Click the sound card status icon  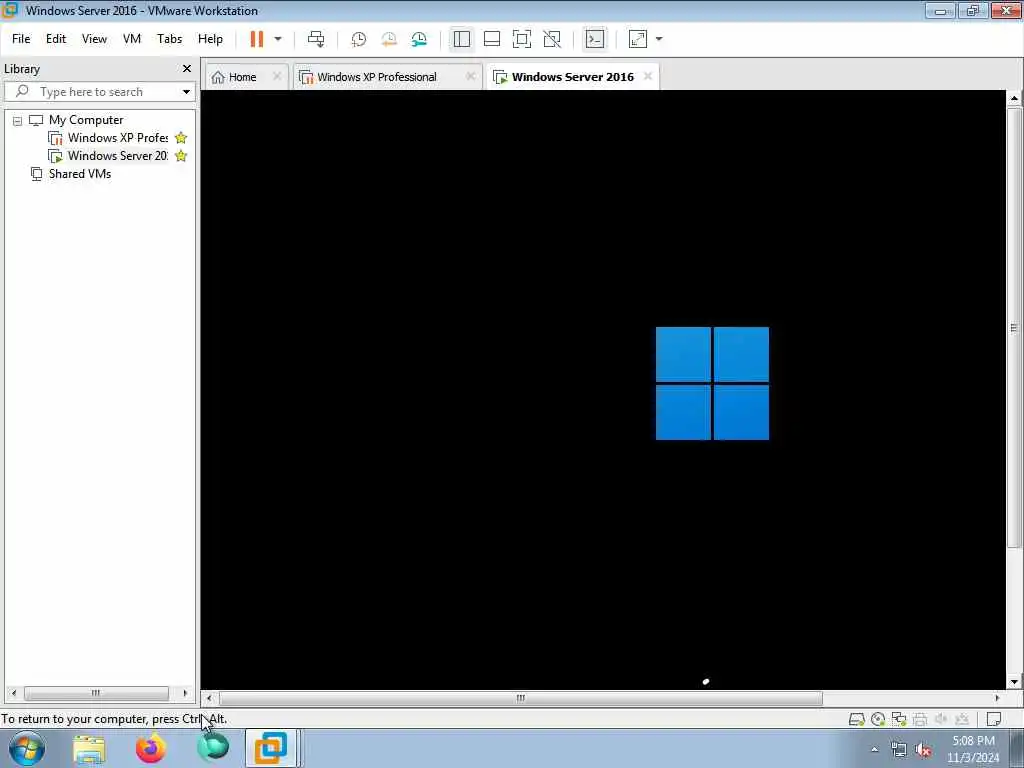(941, 720)
